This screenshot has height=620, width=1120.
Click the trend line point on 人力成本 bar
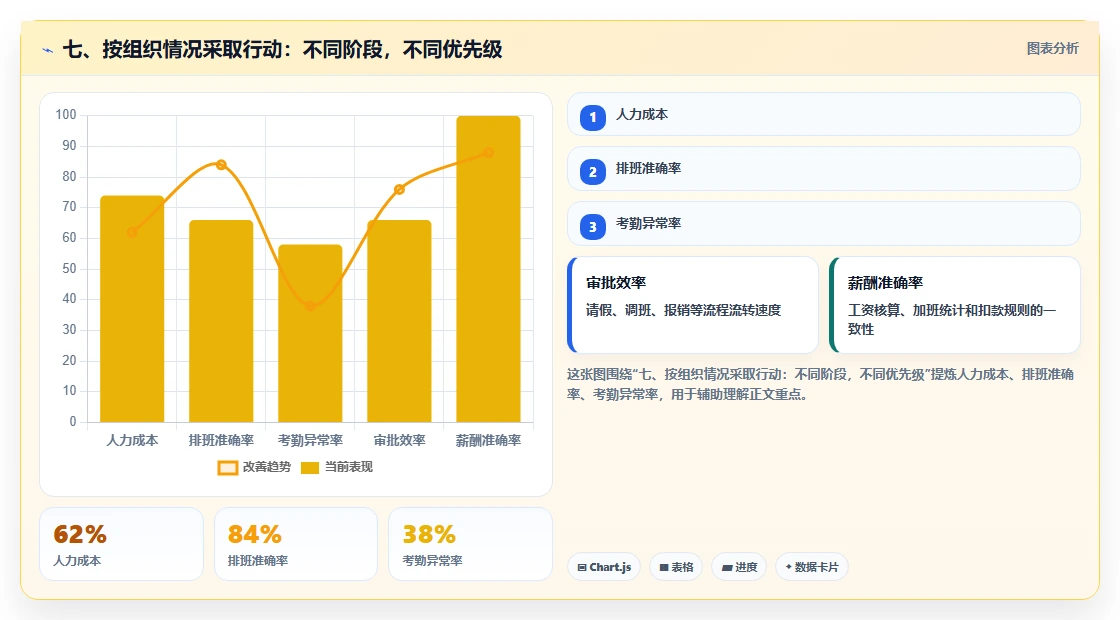132,232
